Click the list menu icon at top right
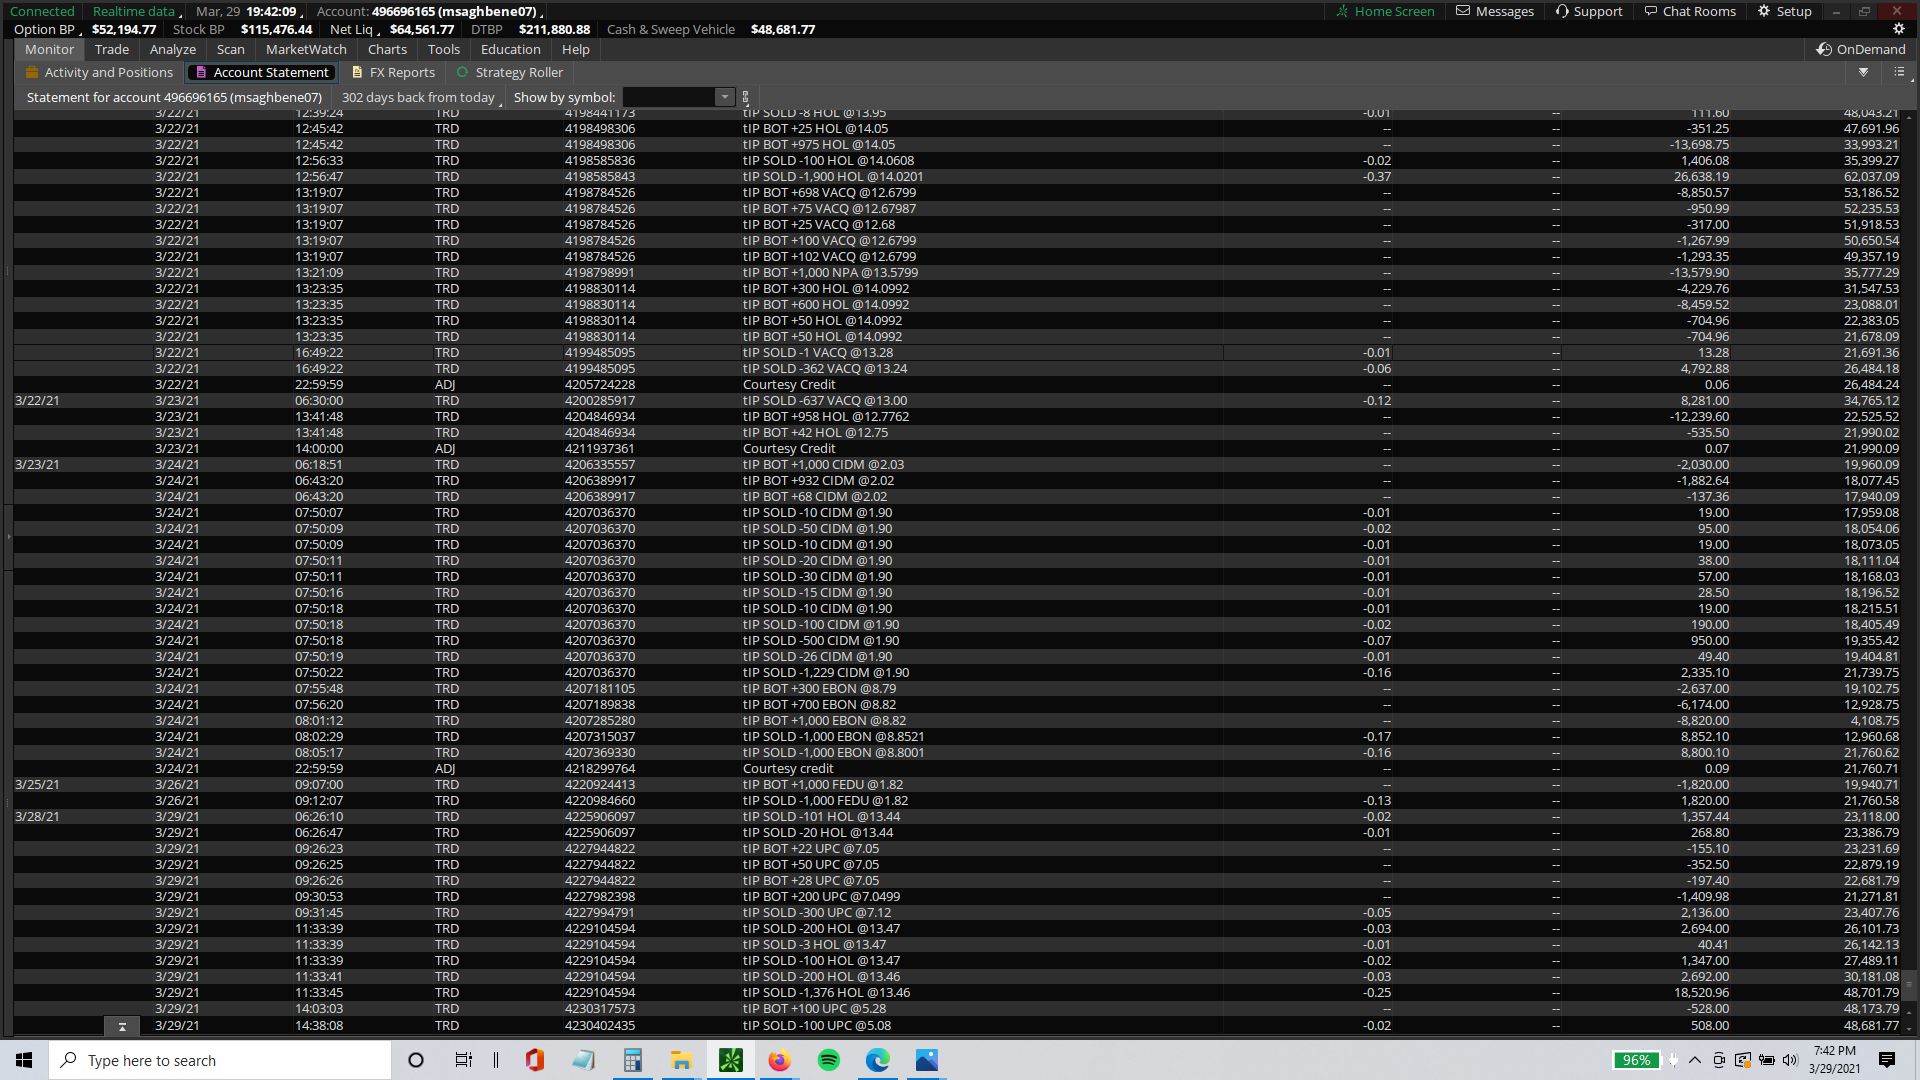Viewport: 1920px width, 1080px height. click(1898, 72)
